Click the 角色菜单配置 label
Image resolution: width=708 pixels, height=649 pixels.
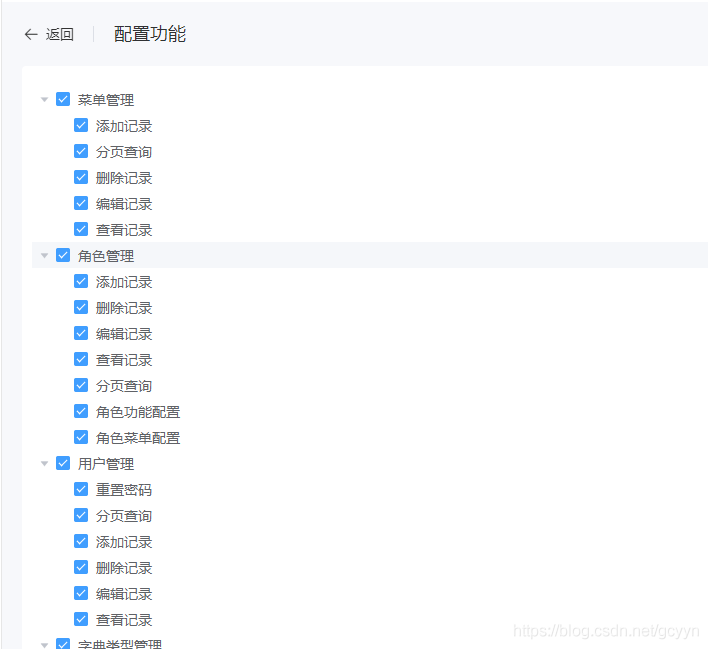coord(138,438)
